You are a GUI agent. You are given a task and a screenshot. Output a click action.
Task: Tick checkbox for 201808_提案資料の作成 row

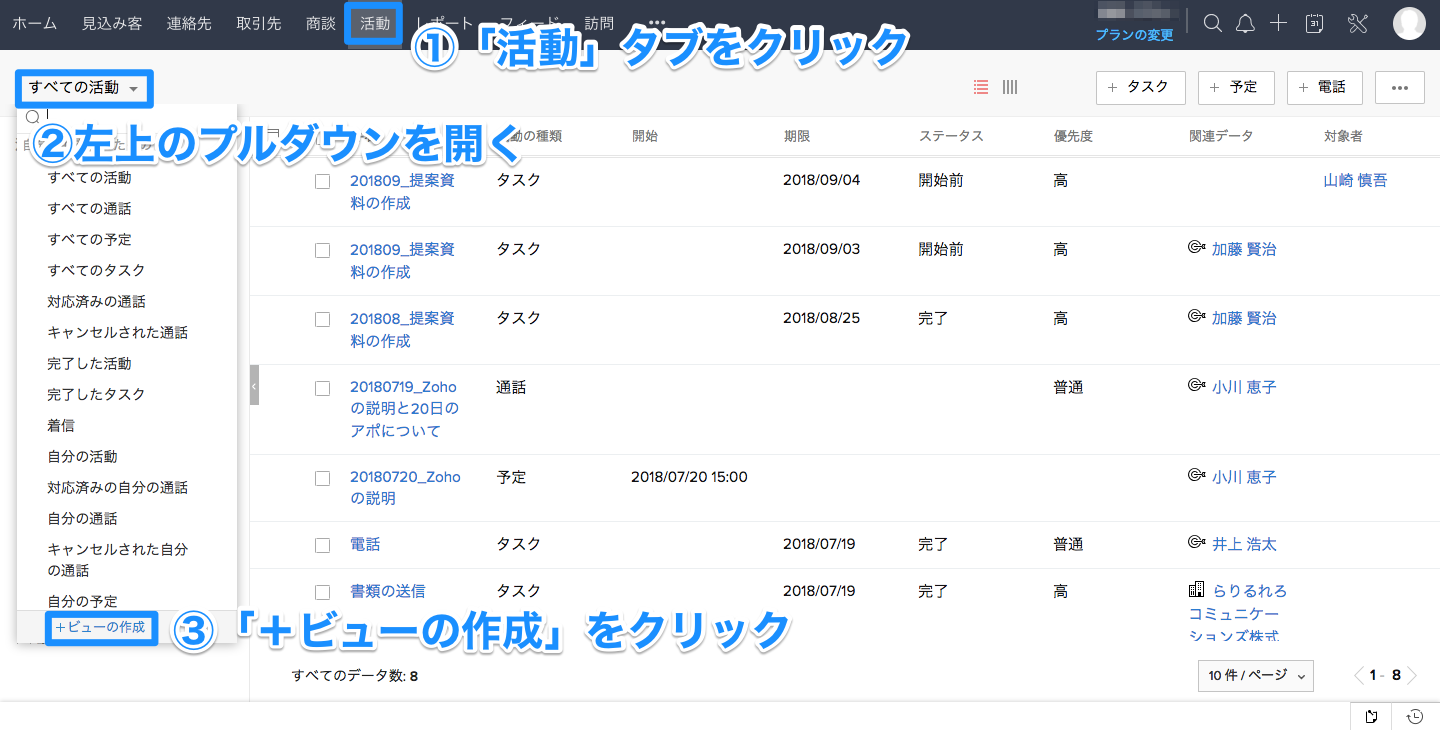322,320
